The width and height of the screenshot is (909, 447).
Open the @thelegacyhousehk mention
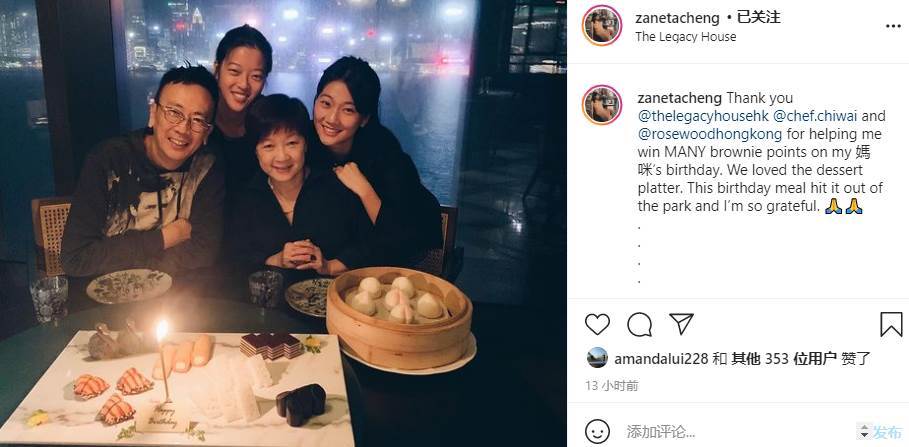(704, 116)
